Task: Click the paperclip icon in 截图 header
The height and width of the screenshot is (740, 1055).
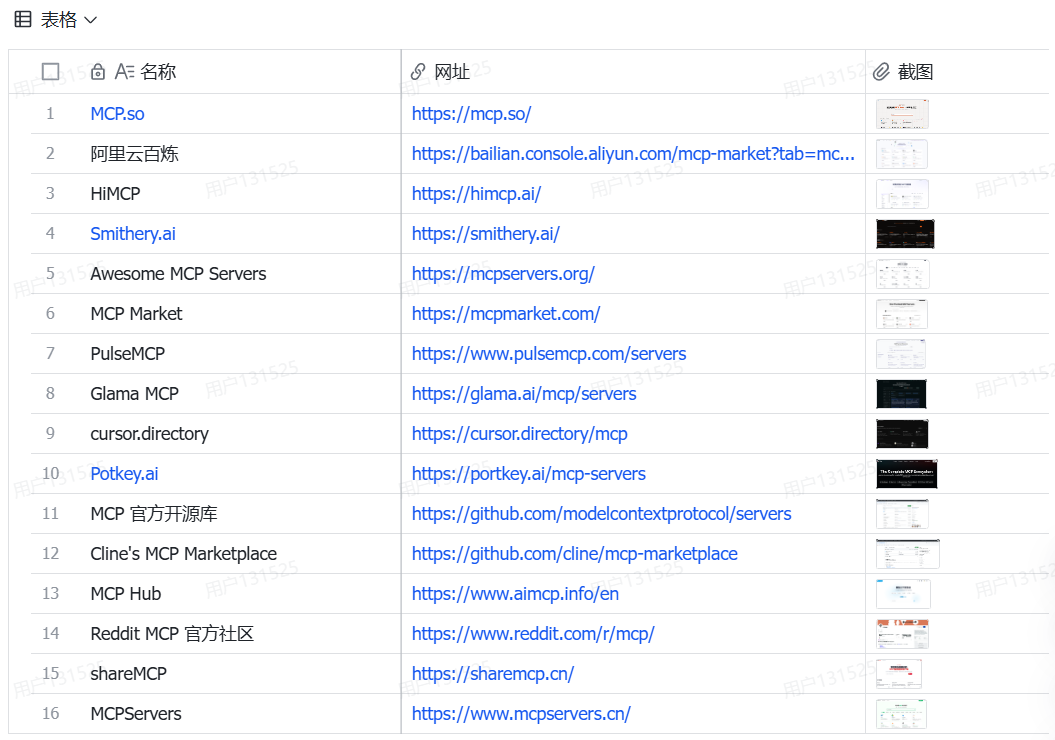Action: click(881, 71)
